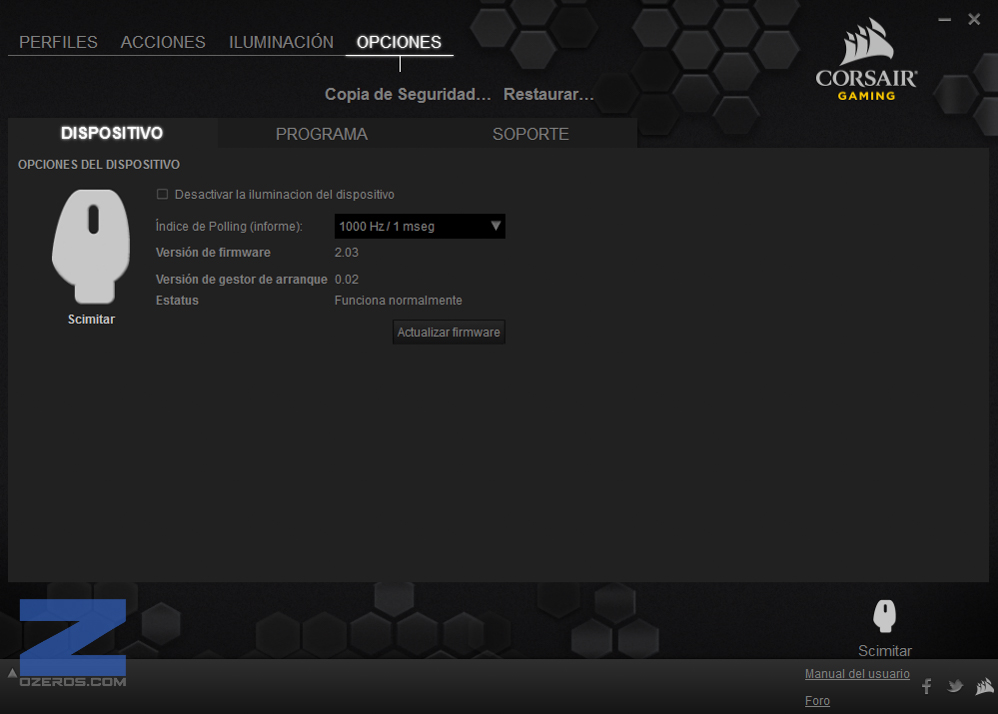Click firmware version value 2.03
Screen dimensions: 998x714
(346, 253)
